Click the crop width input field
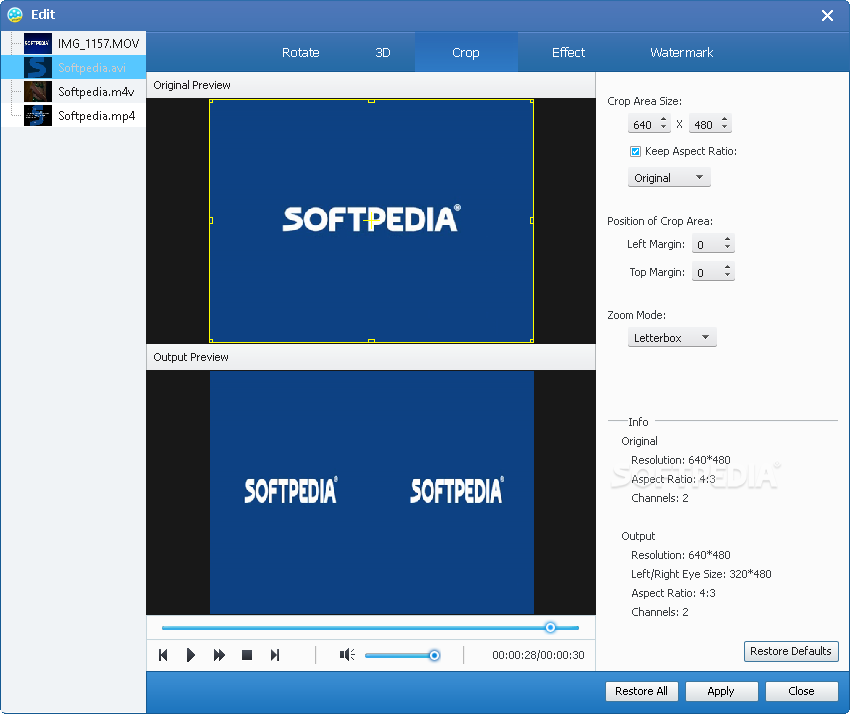850x714 pixels. 643,125
